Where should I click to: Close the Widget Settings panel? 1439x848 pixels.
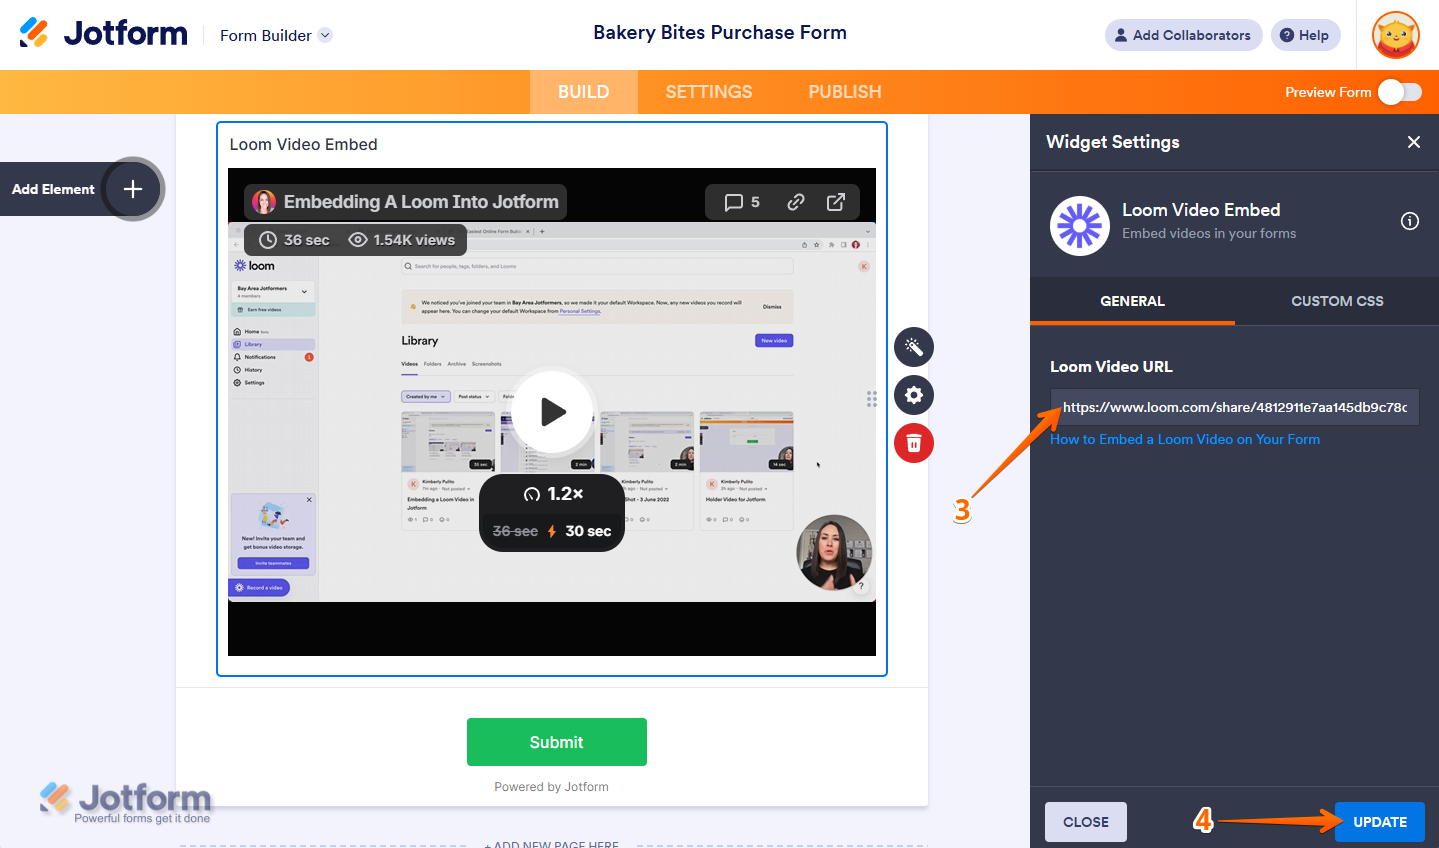coord(1414,142)
